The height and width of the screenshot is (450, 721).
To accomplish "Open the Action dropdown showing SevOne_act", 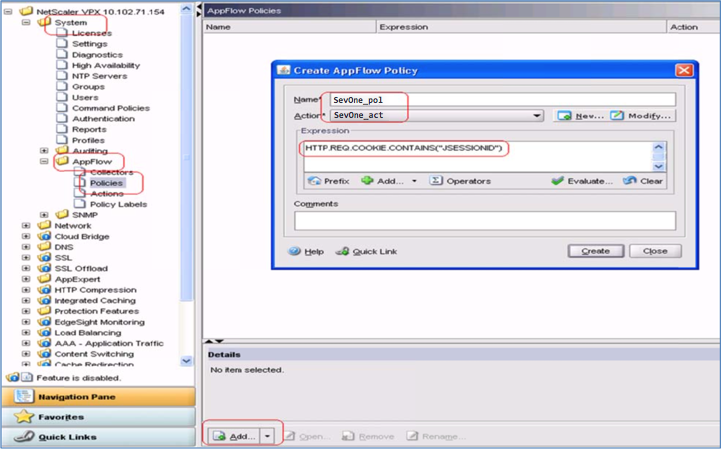I will 537,115.
